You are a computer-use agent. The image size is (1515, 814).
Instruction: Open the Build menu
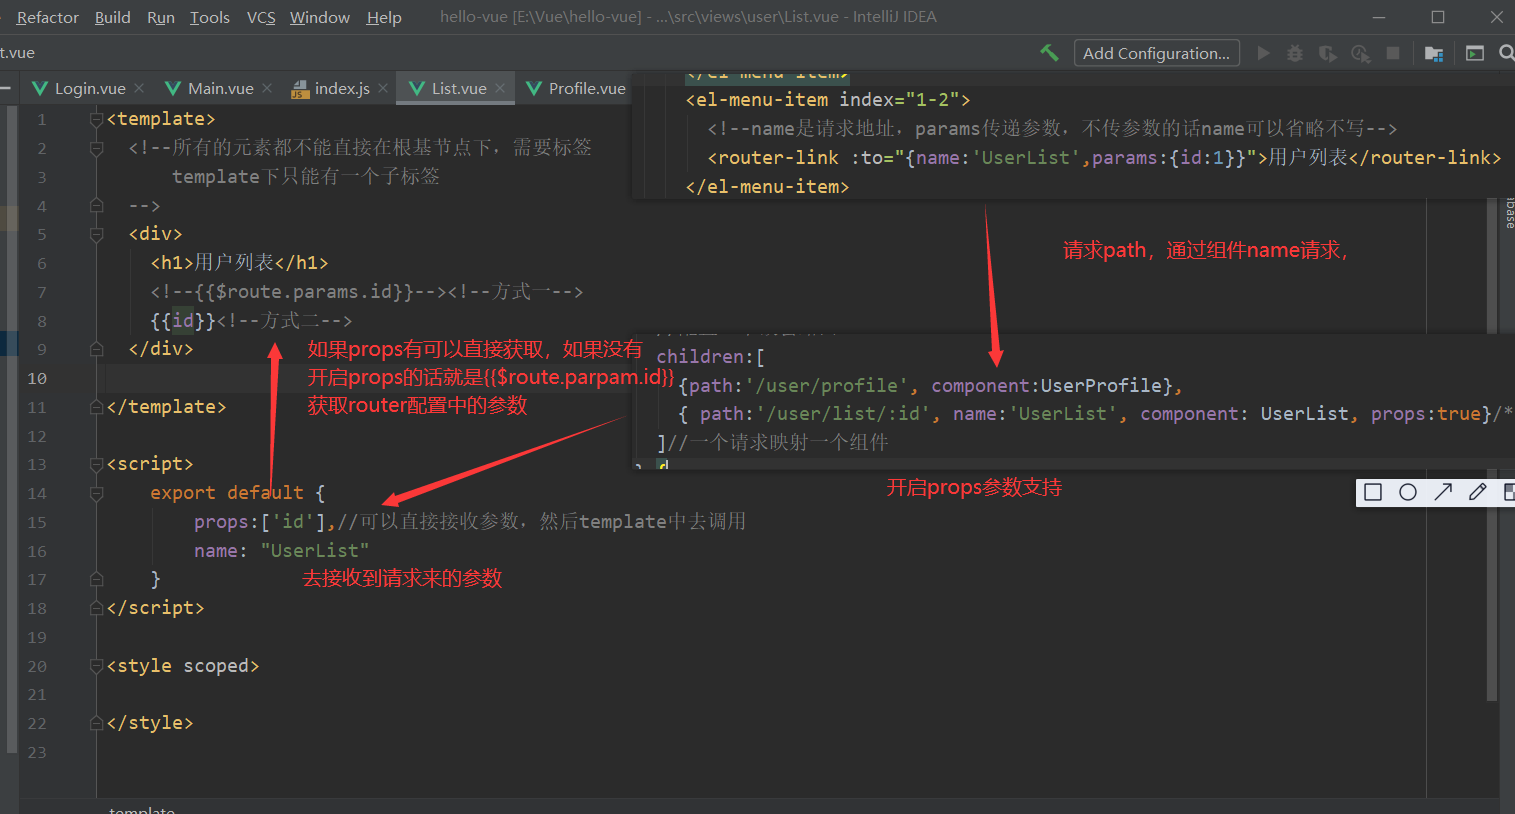coord(113,17)
